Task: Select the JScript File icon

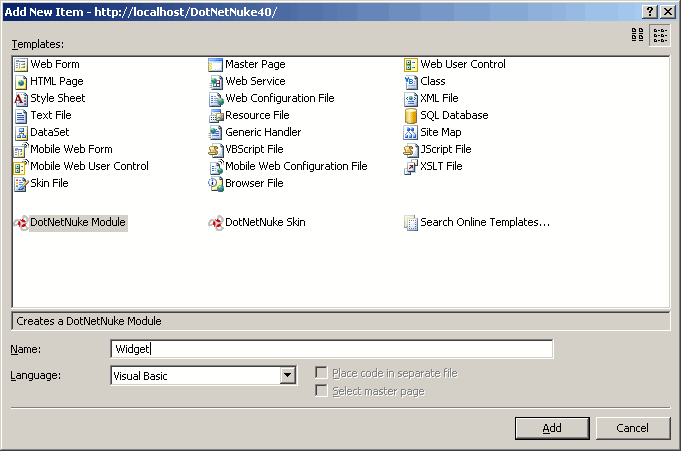Action: tap(410, 149)
